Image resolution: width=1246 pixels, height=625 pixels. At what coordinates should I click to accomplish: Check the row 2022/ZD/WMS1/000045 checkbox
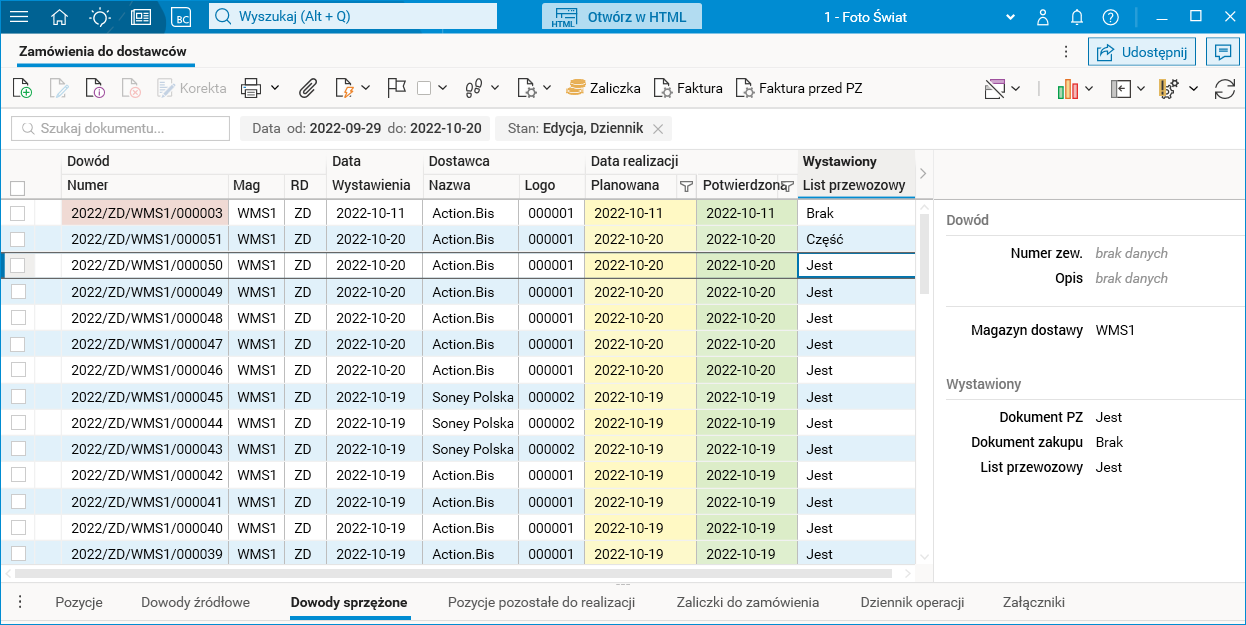click(18, 397)
